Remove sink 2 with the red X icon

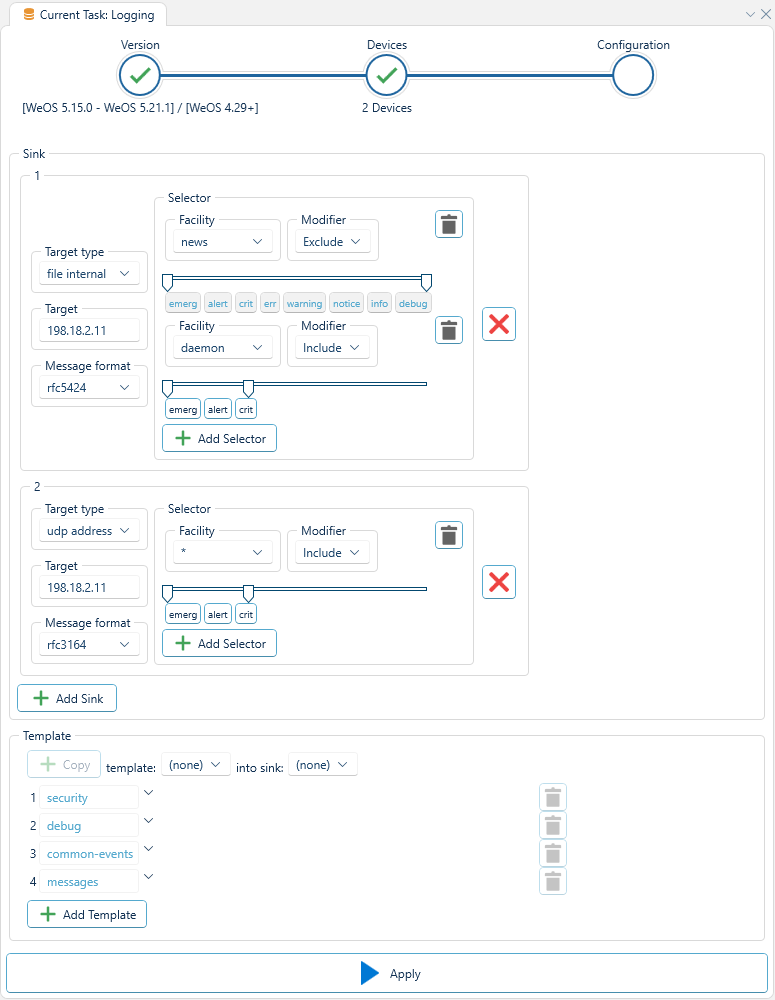tap(498, 581)
